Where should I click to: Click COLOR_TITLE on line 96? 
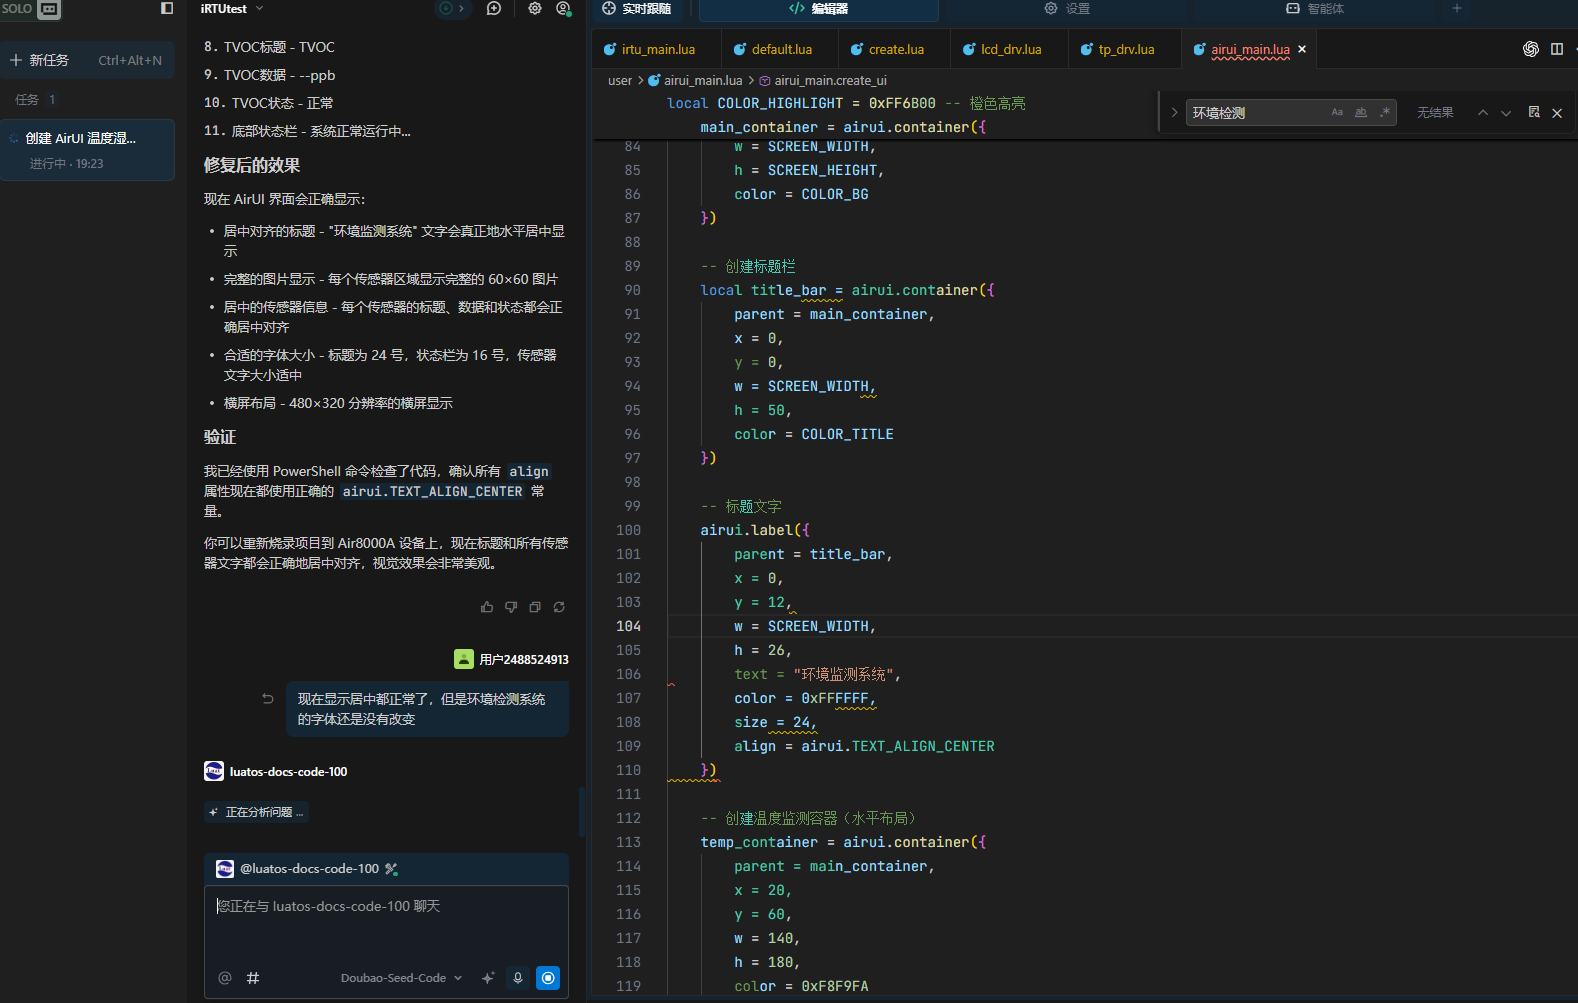coord(847,434)
